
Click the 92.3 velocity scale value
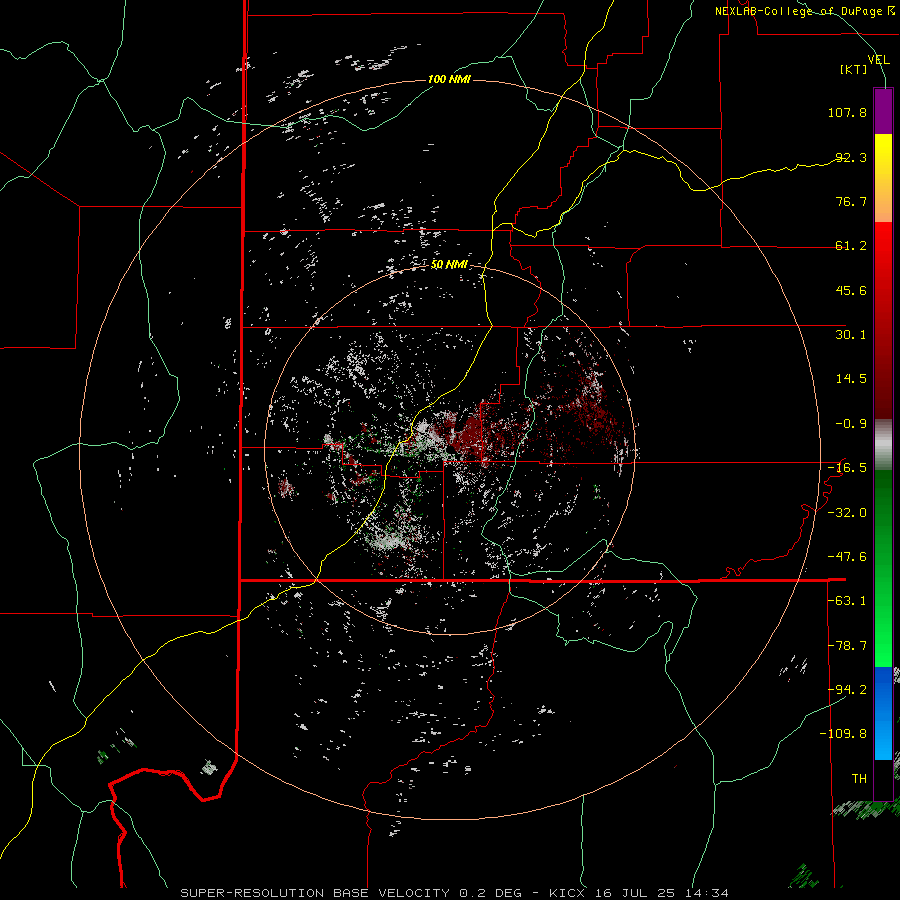[x=851, y=157]
